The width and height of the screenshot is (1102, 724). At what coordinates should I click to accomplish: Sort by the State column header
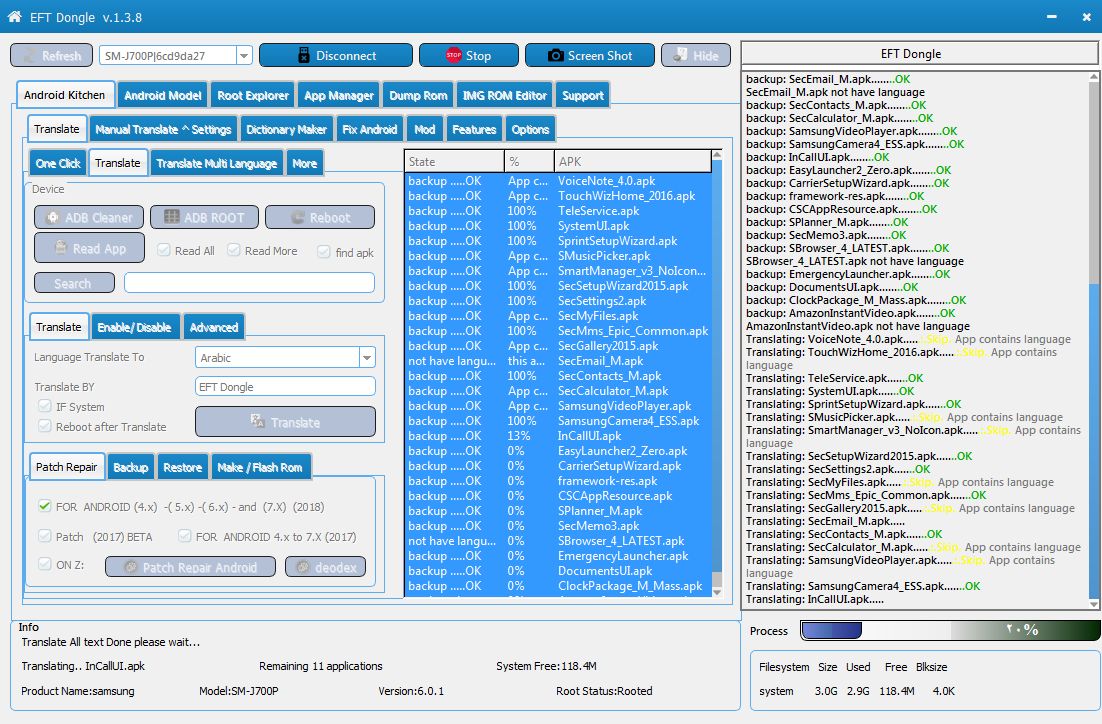click(x=455, y=162)
